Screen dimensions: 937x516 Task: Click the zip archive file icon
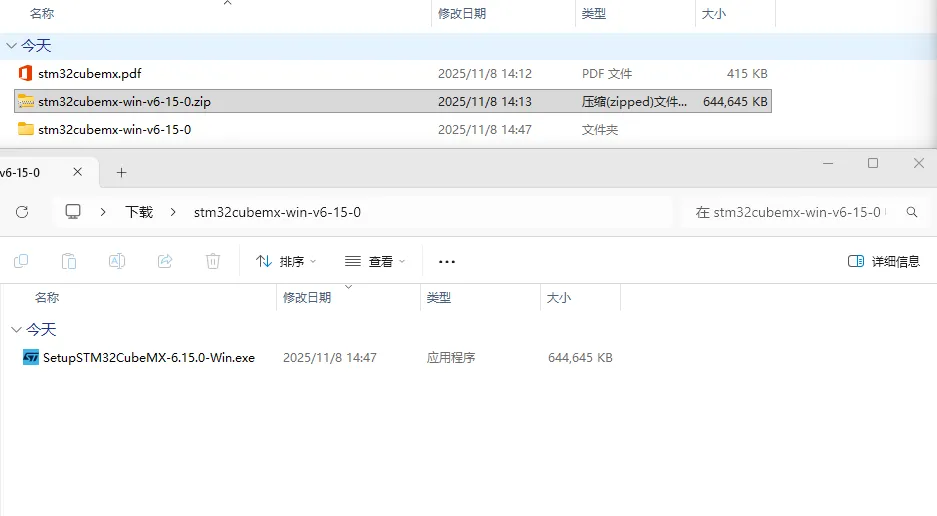(26, 101)
